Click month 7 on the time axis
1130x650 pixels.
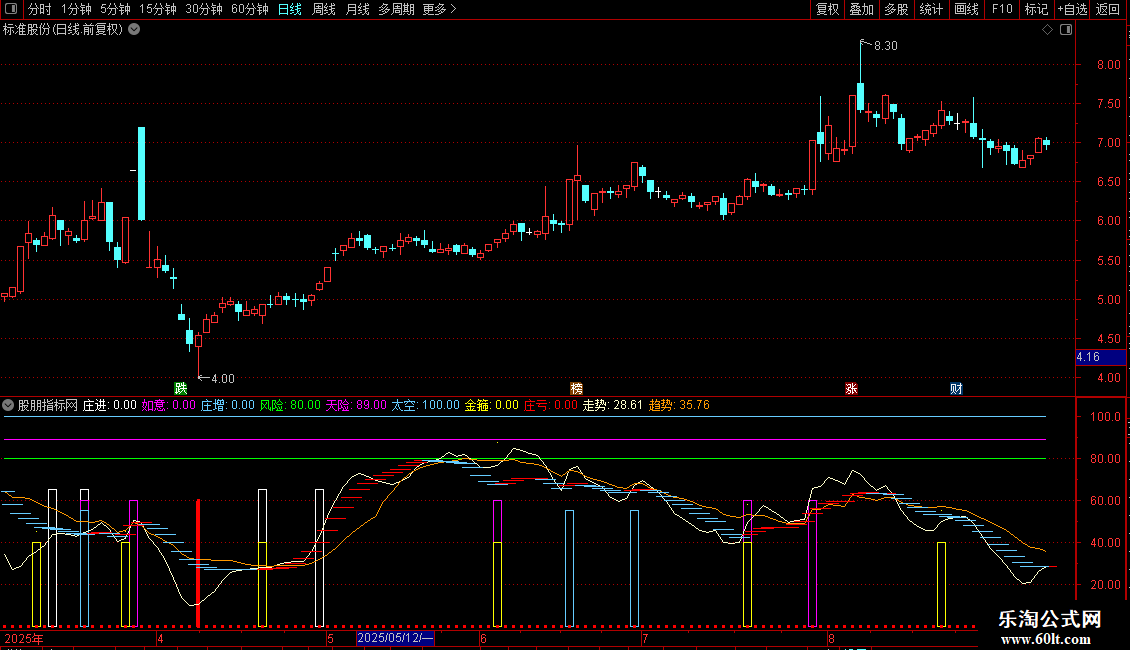tap(645, 638)
